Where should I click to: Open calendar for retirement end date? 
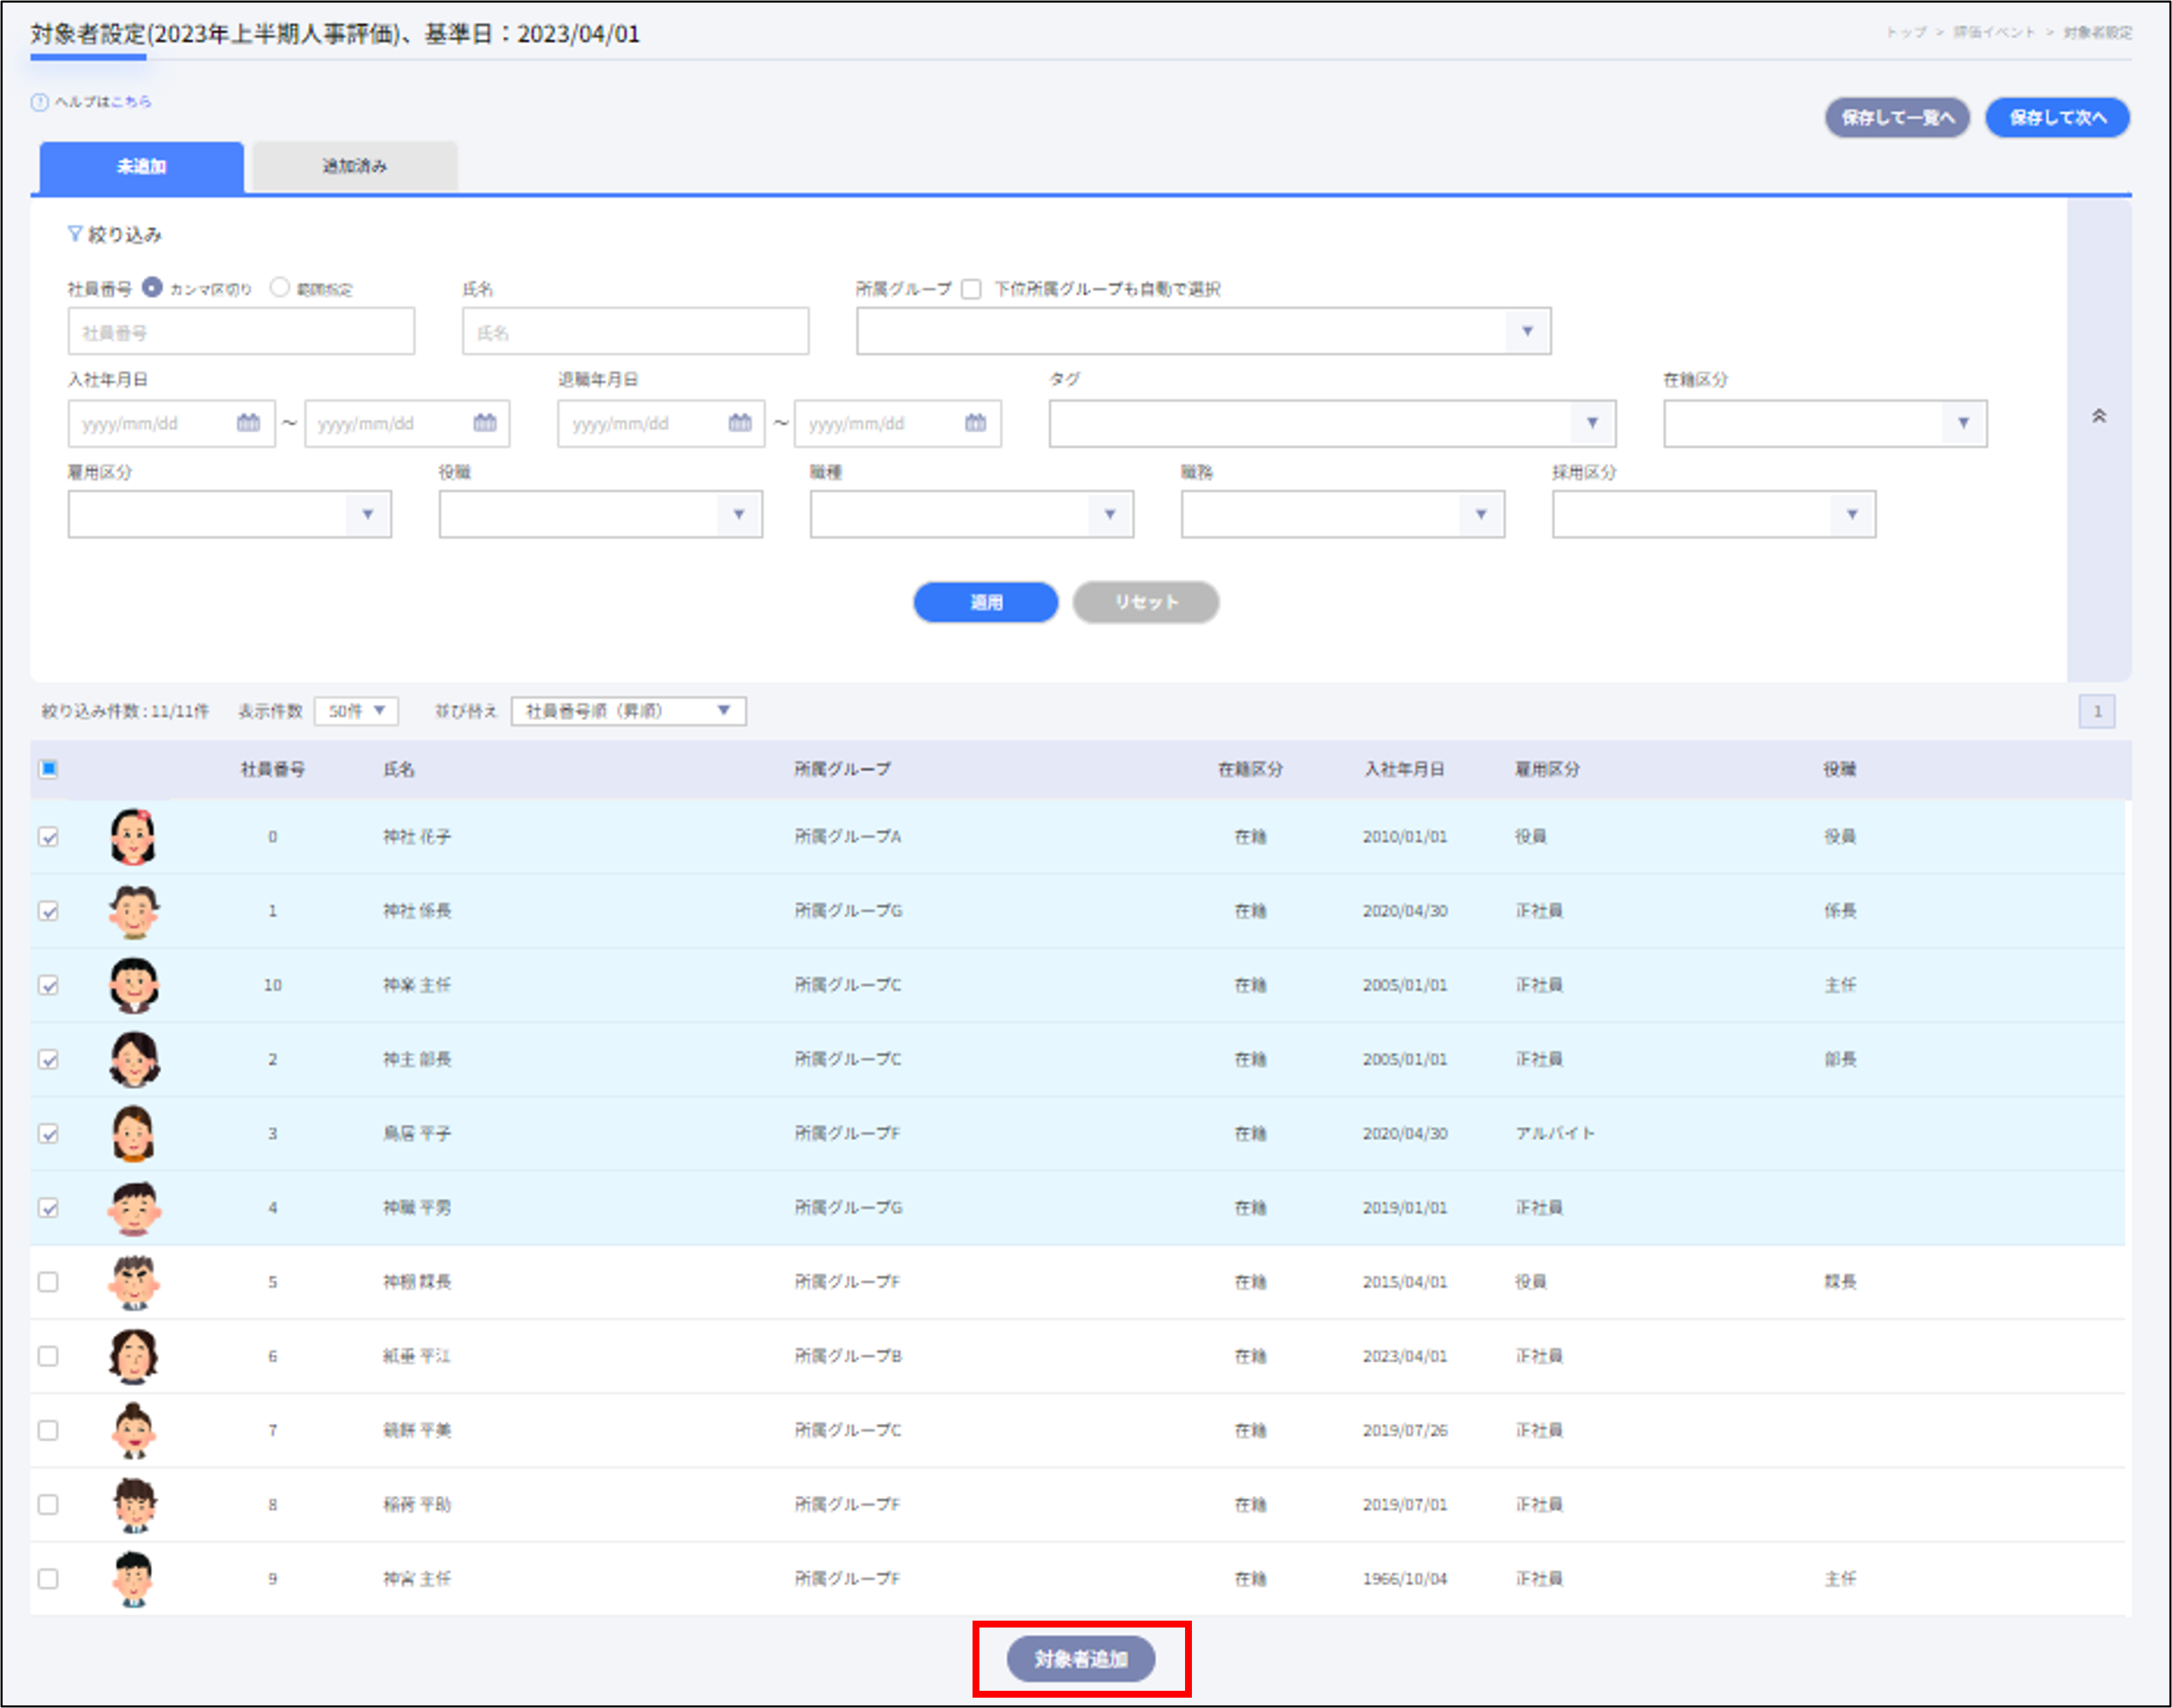(x=976, y=423)
